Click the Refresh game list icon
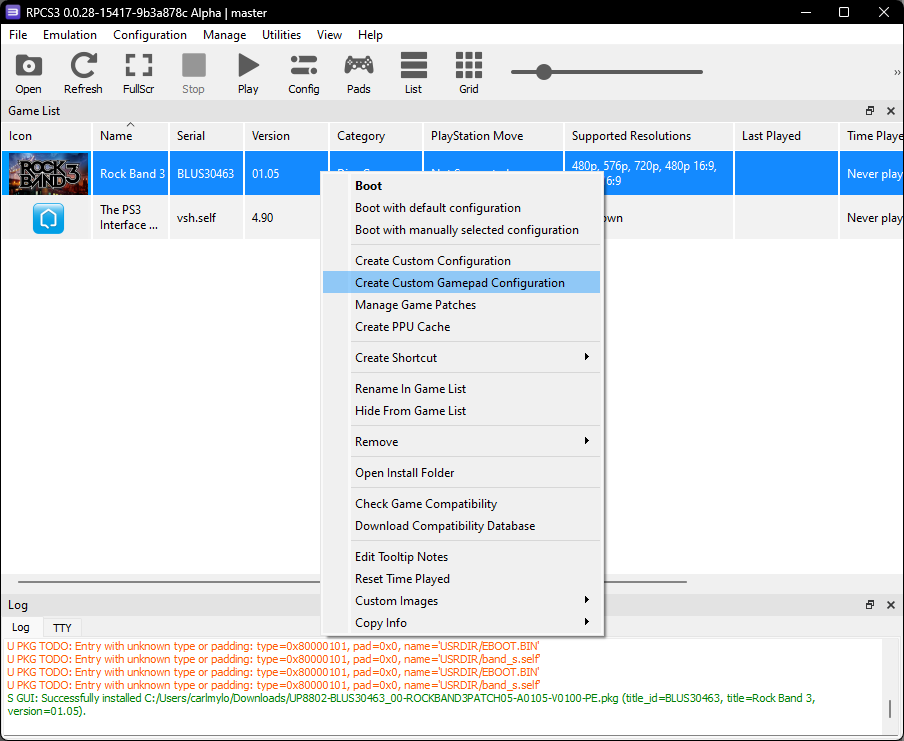The width and height of the screenshot is (904, 741). [x=83, y=73]
